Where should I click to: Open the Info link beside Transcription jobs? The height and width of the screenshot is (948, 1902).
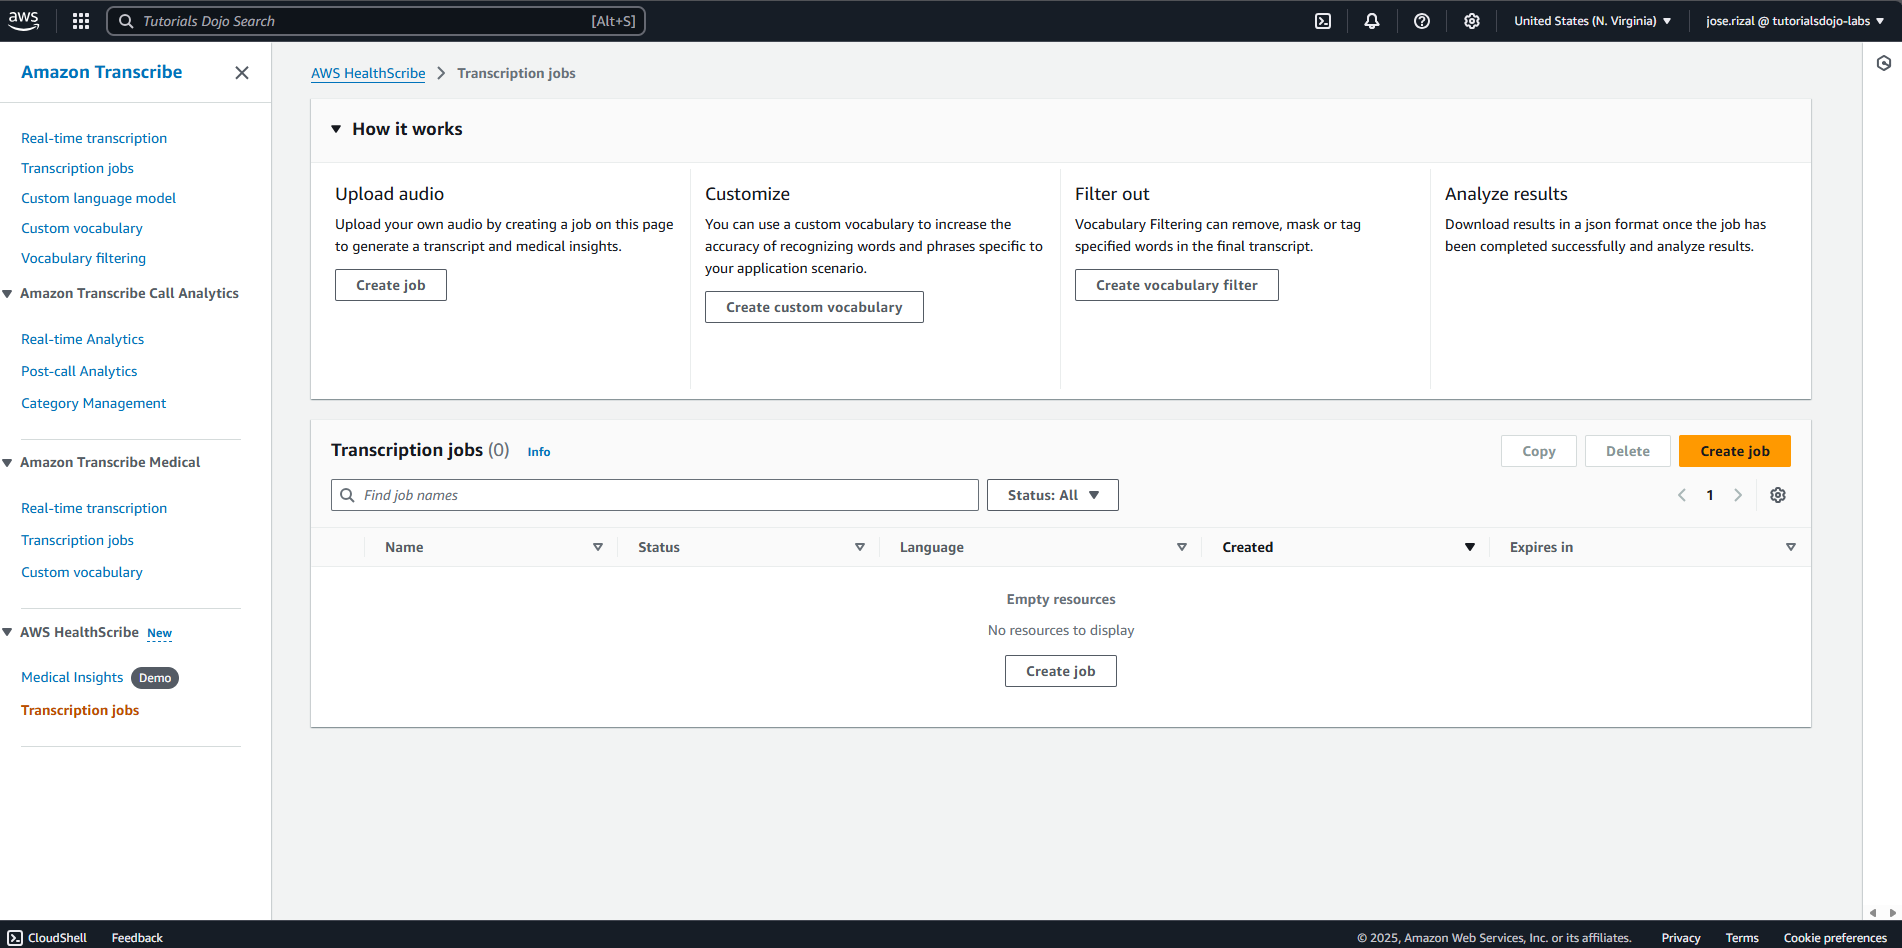(x=539, y=452)
